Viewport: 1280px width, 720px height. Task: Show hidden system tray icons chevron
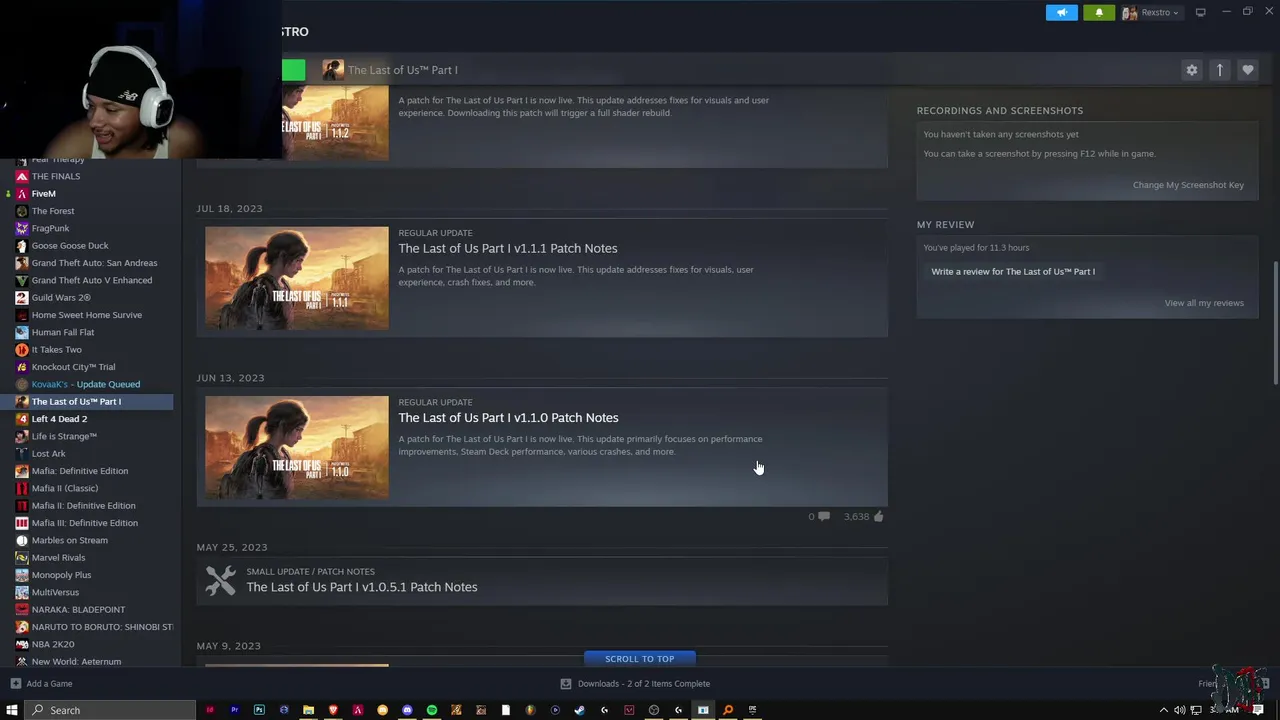[1163, 710]
